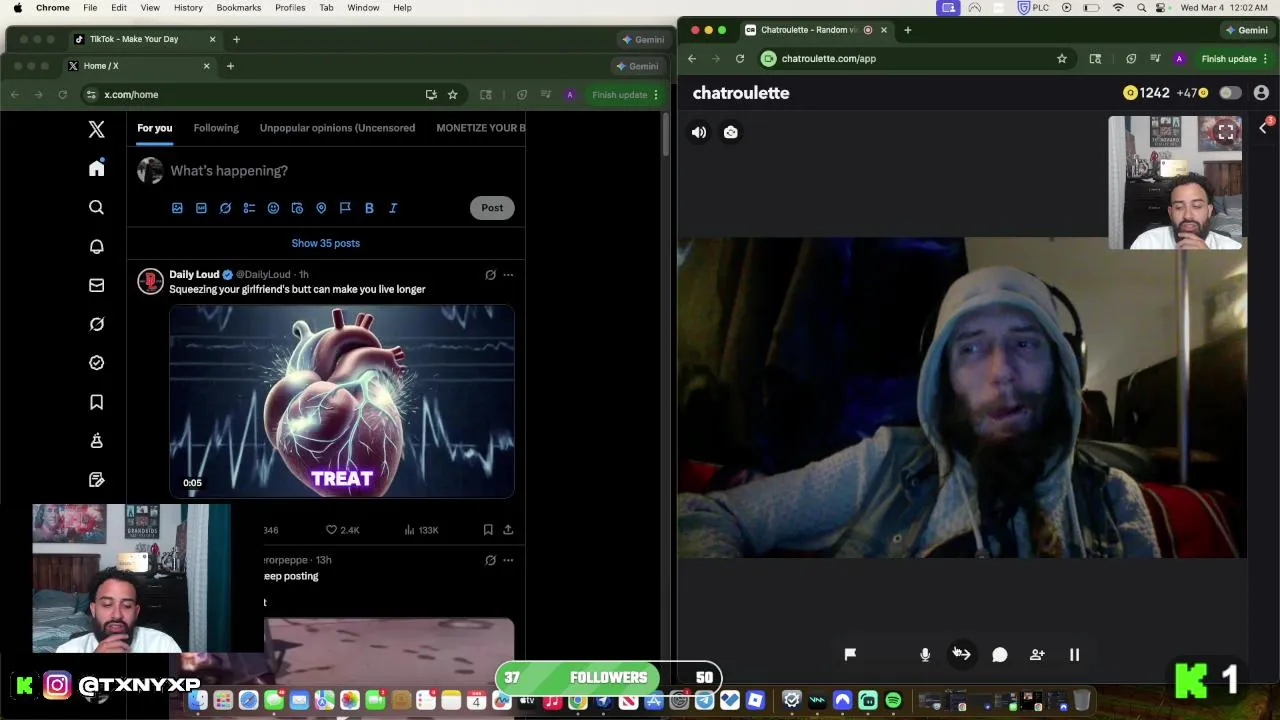Open History menu in menu bar

pos(188,8)
